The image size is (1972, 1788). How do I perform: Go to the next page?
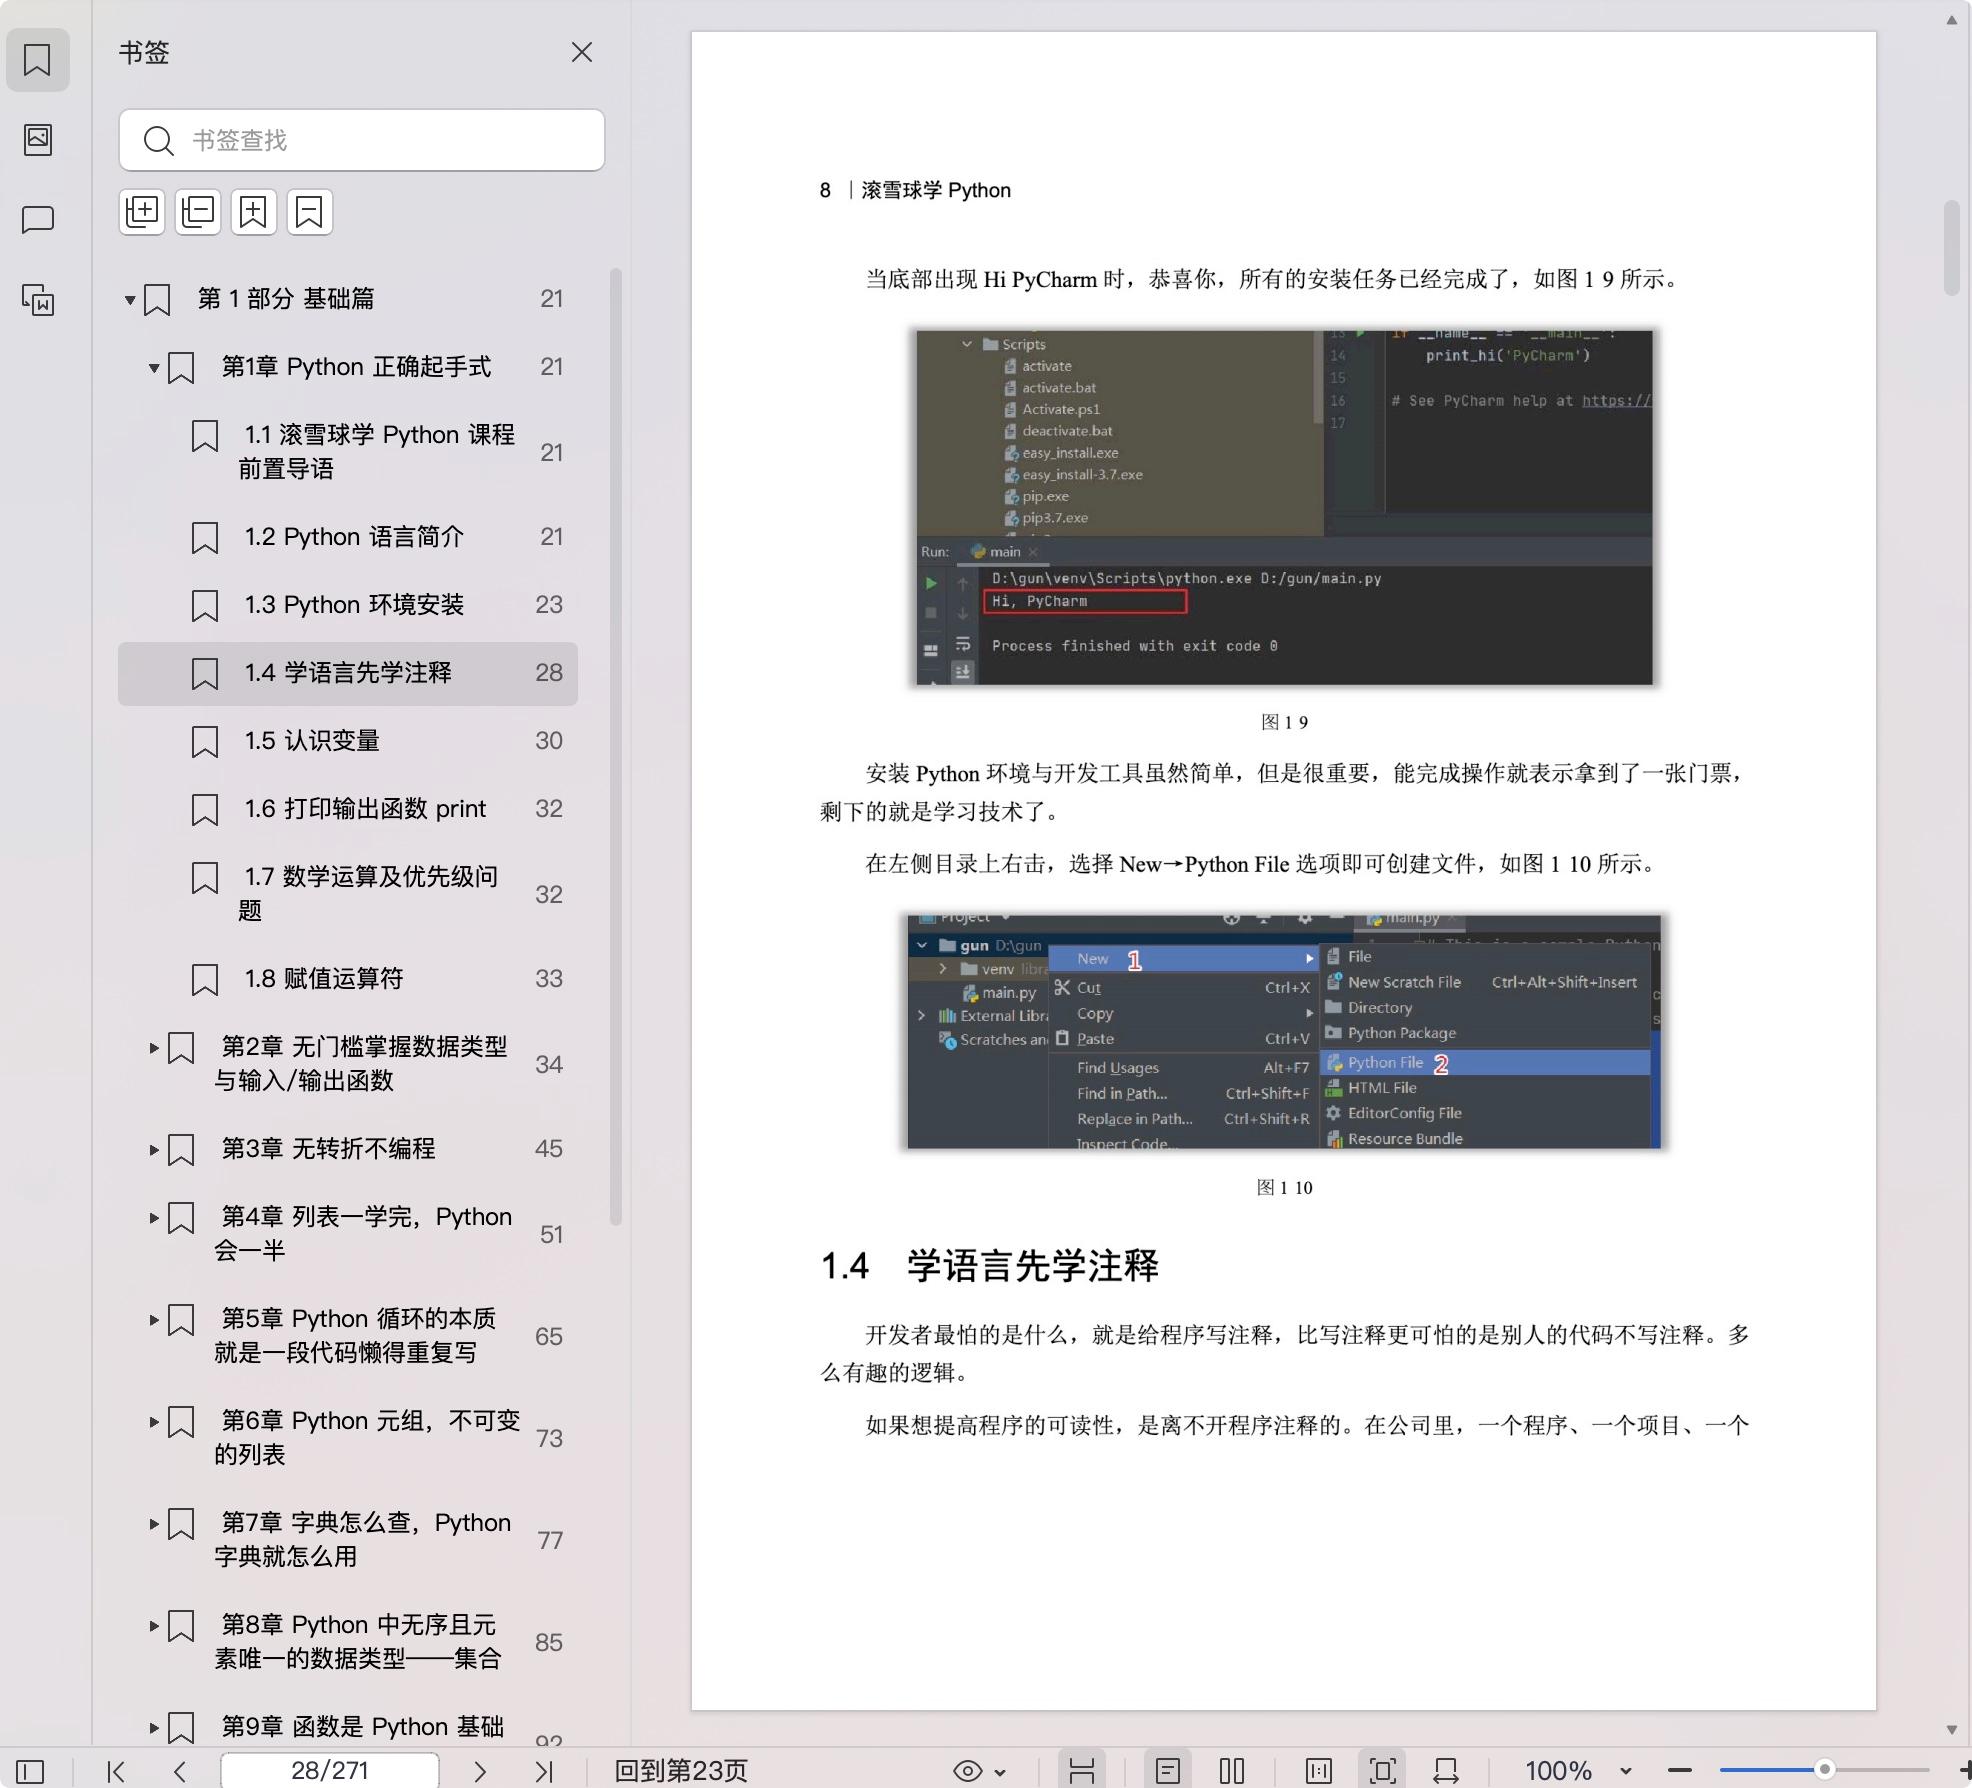click(480, 1771)
